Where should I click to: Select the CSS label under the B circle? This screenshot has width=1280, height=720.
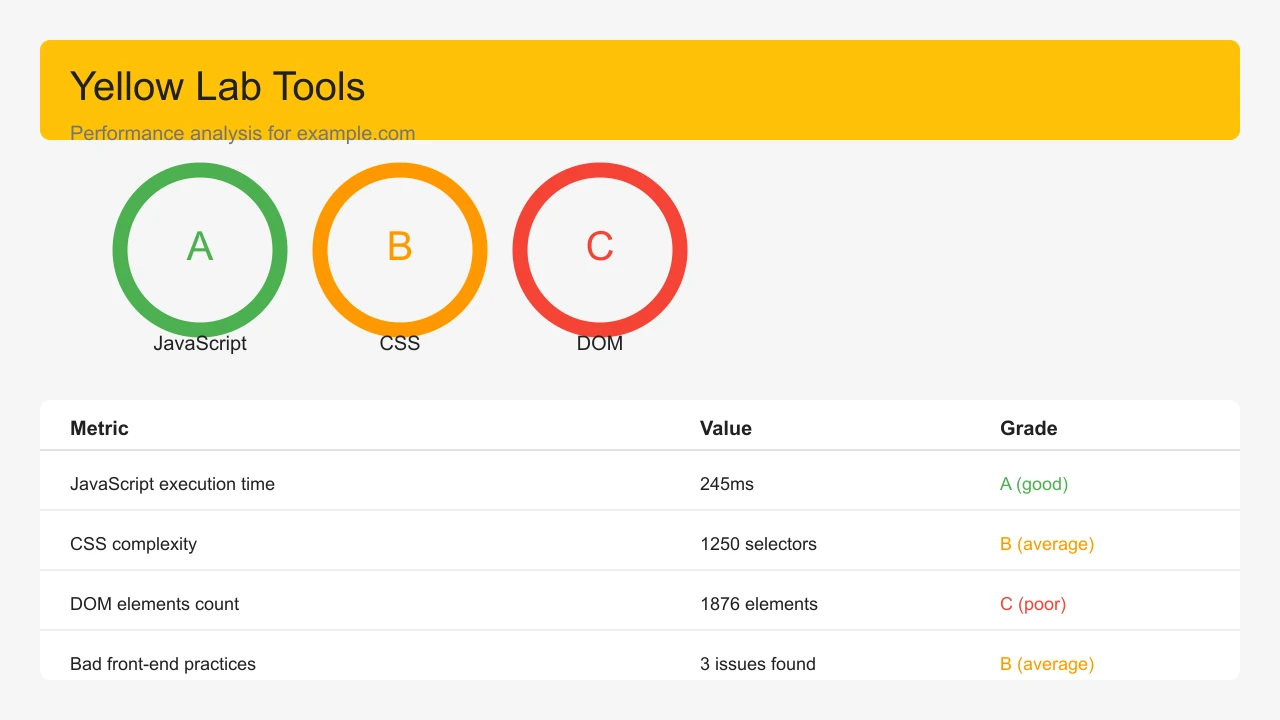(400, 343)
